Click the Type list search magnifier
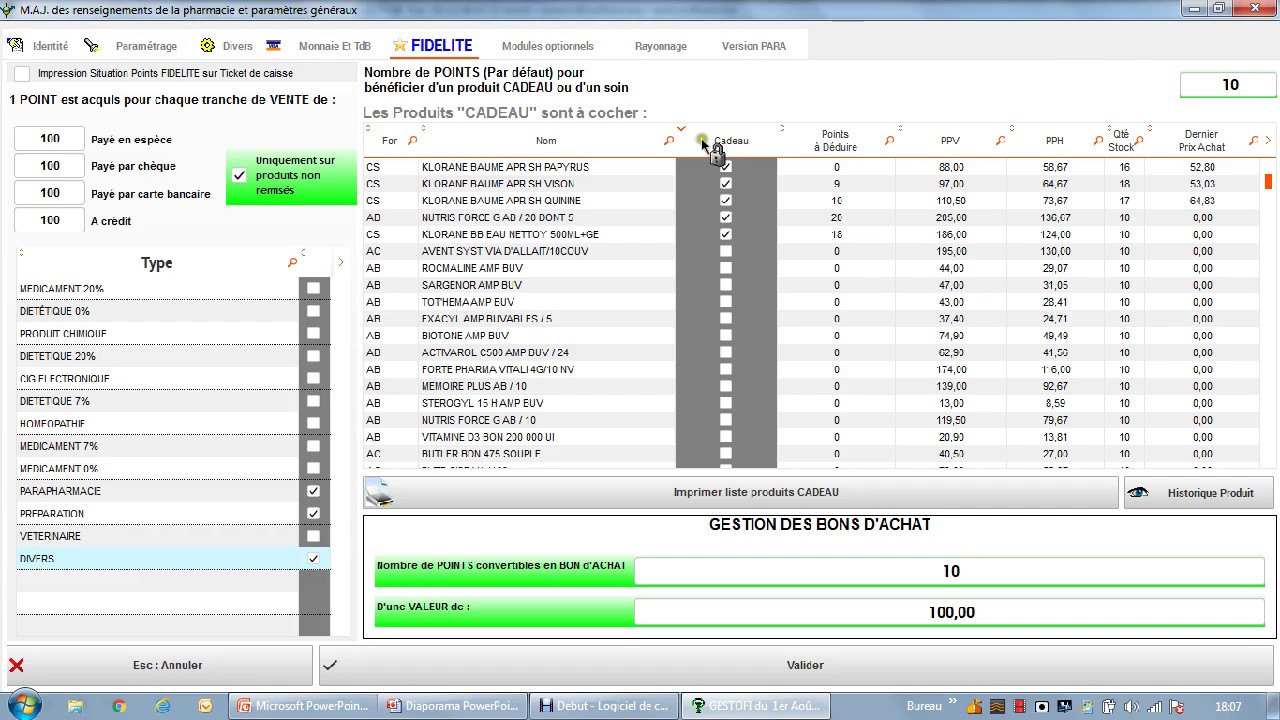The image size is (1280, 720). click(x=292, y=263)
